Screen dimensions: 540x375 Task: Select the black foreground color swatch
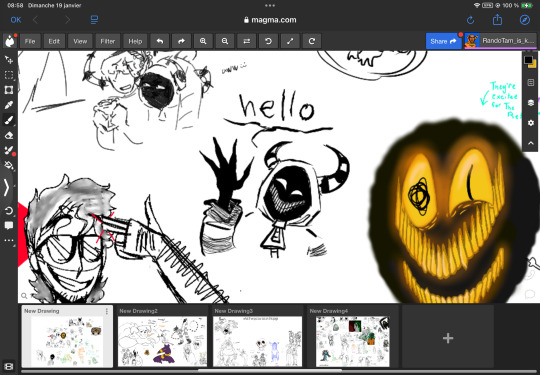(x=528, y=60)
